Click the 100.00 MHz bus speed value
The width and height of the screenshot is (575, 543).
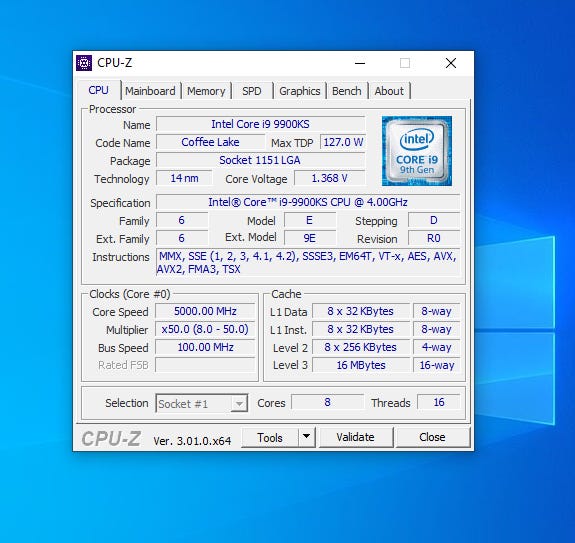pyautogui.click(x=205, y=347)
